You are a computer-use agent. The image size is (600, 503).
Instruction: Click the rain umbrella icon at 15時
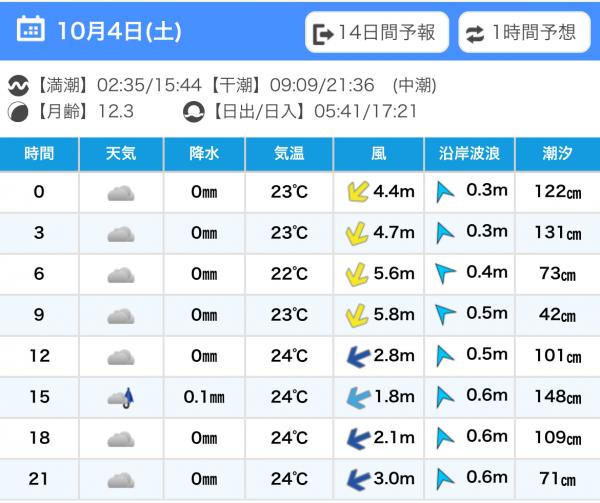[x=121, y=398]
